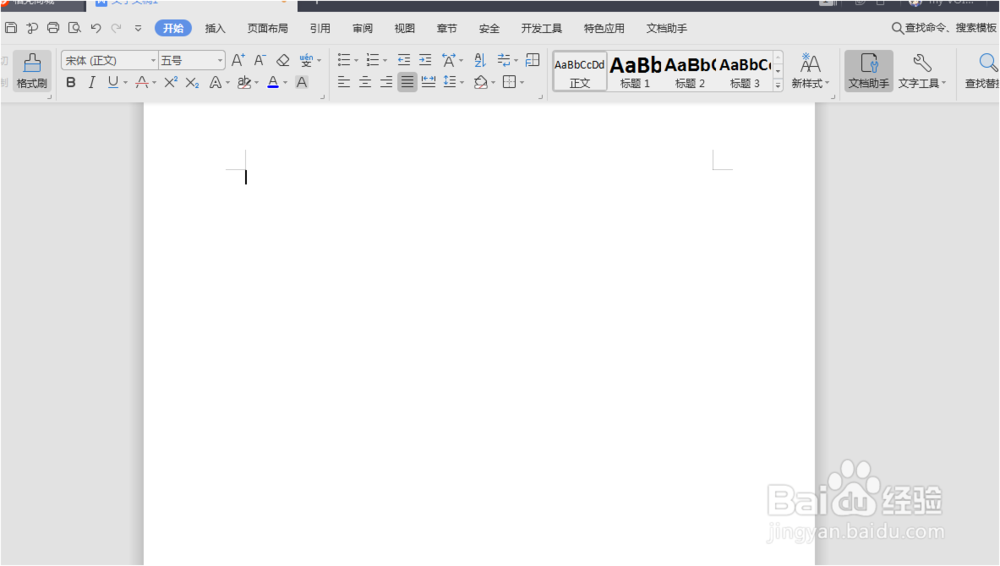Switch to the 开始 (Home) tab

click(x=173, y=28)
